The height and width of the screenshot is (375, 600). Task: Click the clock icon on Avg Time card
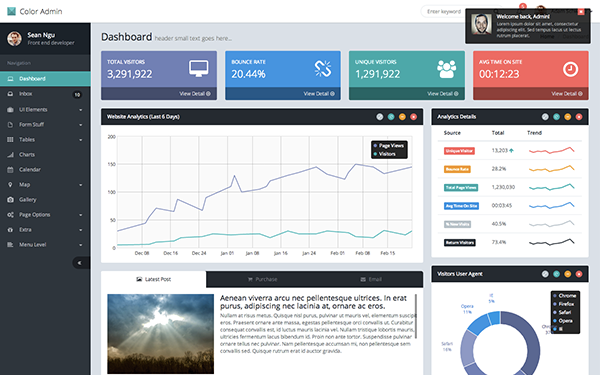pos(570,69)
